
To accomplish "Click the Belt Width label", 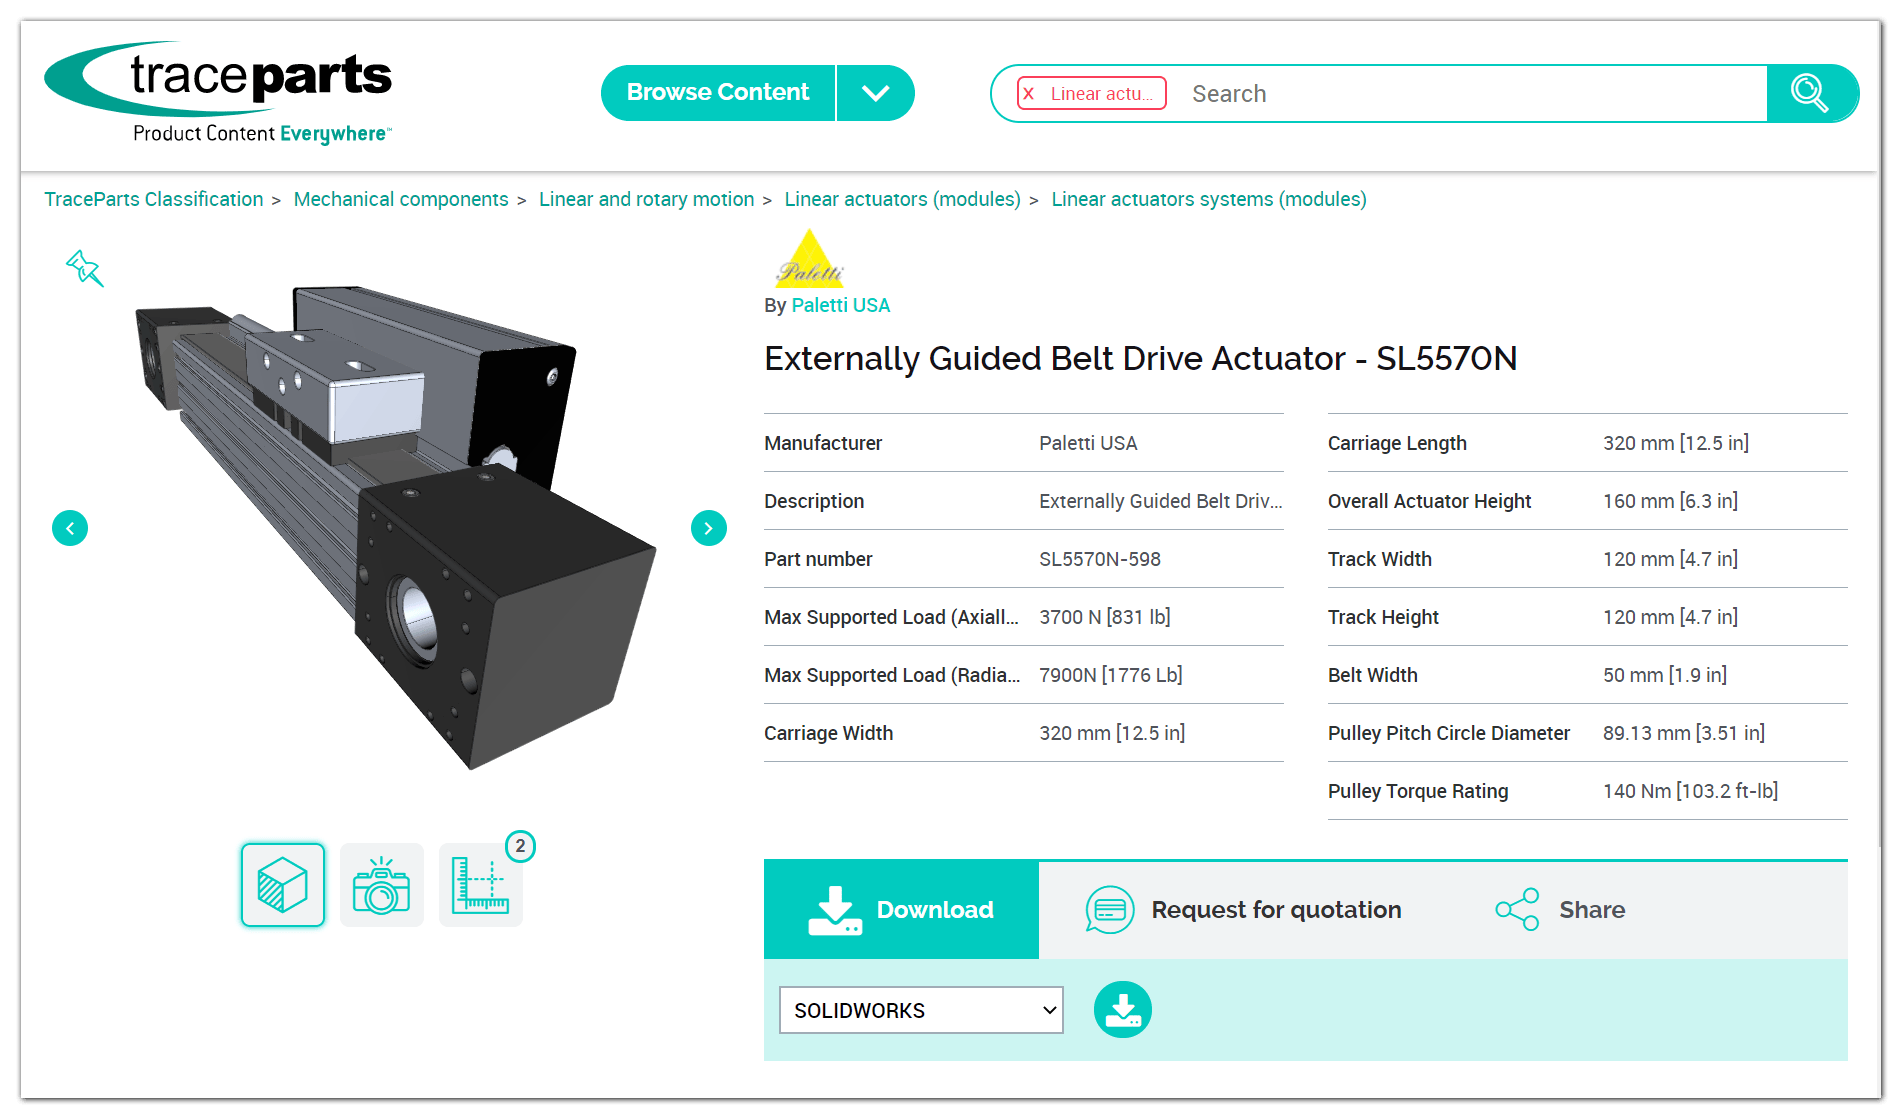I will pyautogui.click(x=1373, y=675).
